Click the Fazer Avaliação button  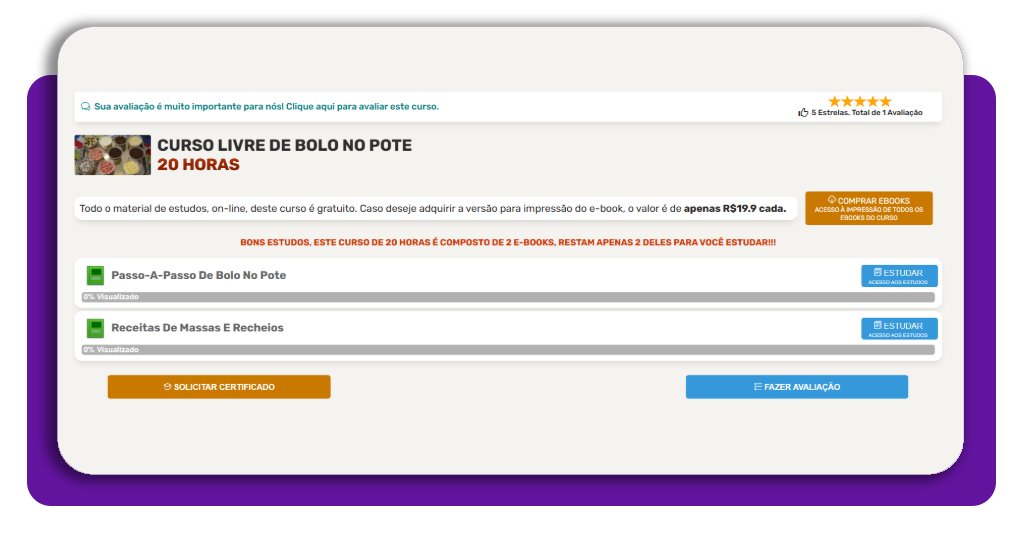(x=797, y=386)
